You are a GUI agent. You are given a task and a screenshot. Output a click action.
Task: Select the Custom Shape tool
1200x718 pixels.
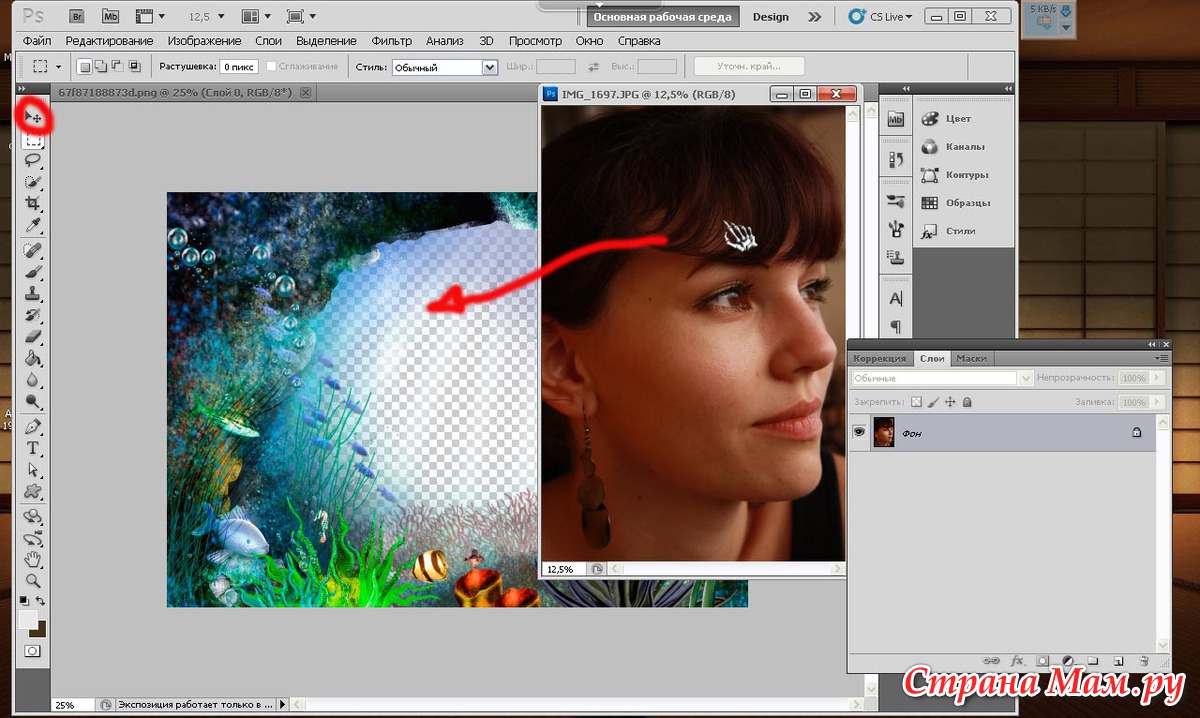click(33, 491)
